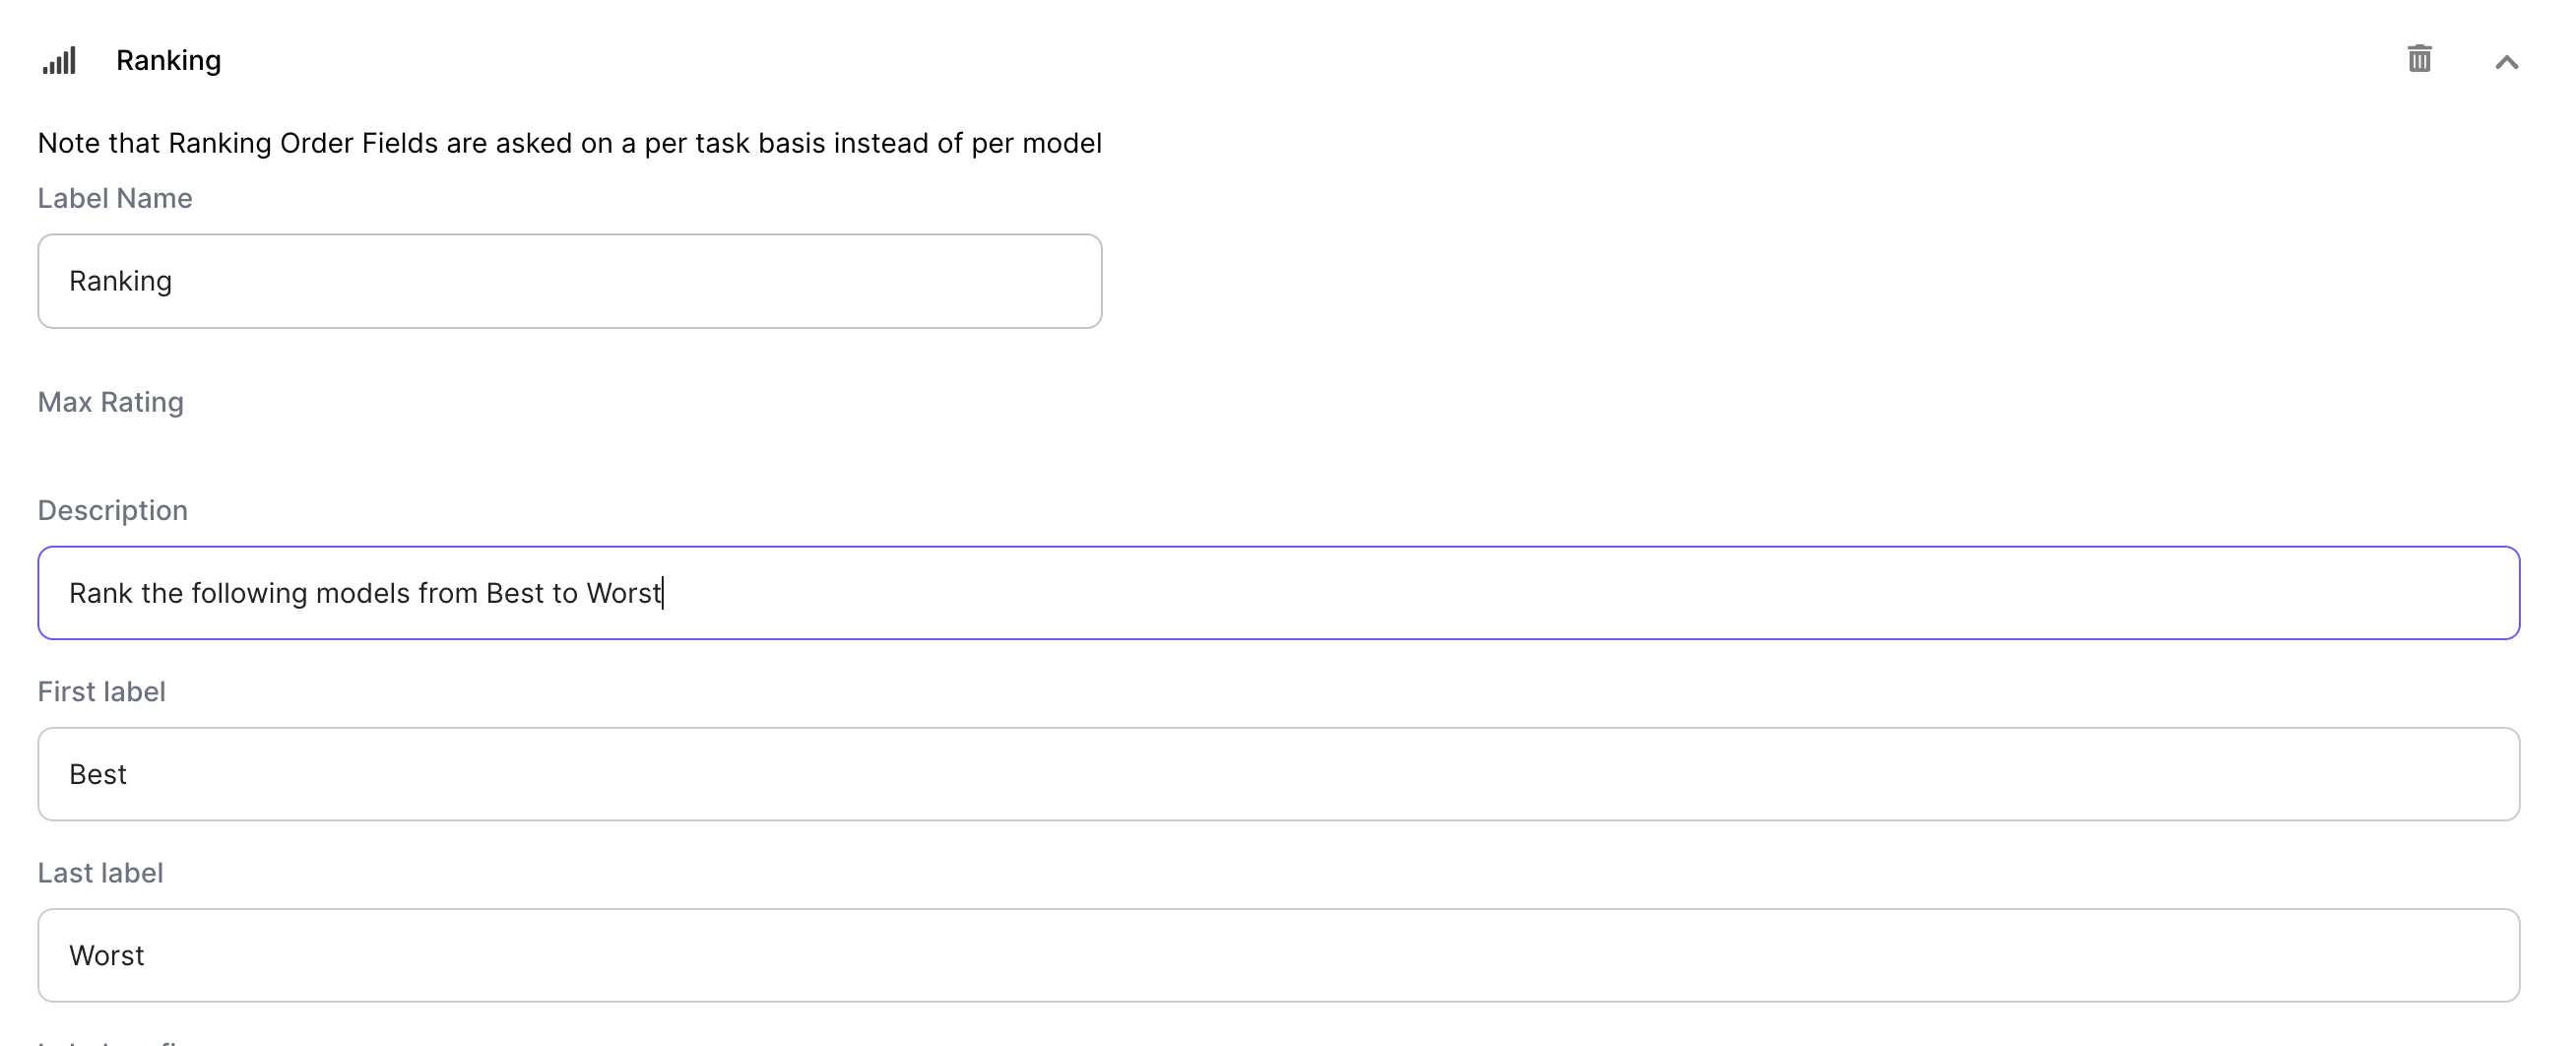
Task: Click the "Max Rating" caption
Action: point(110,402)
